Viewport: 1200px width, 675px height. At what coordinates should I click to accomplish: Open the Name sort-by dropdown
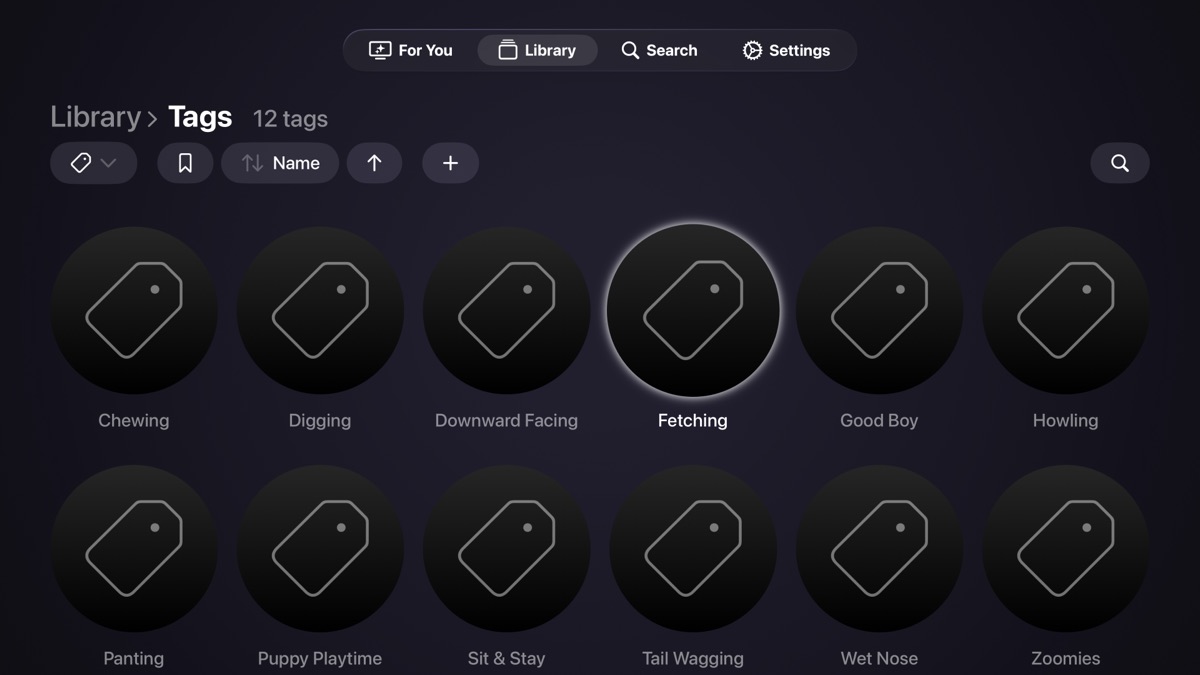[280, 163]
